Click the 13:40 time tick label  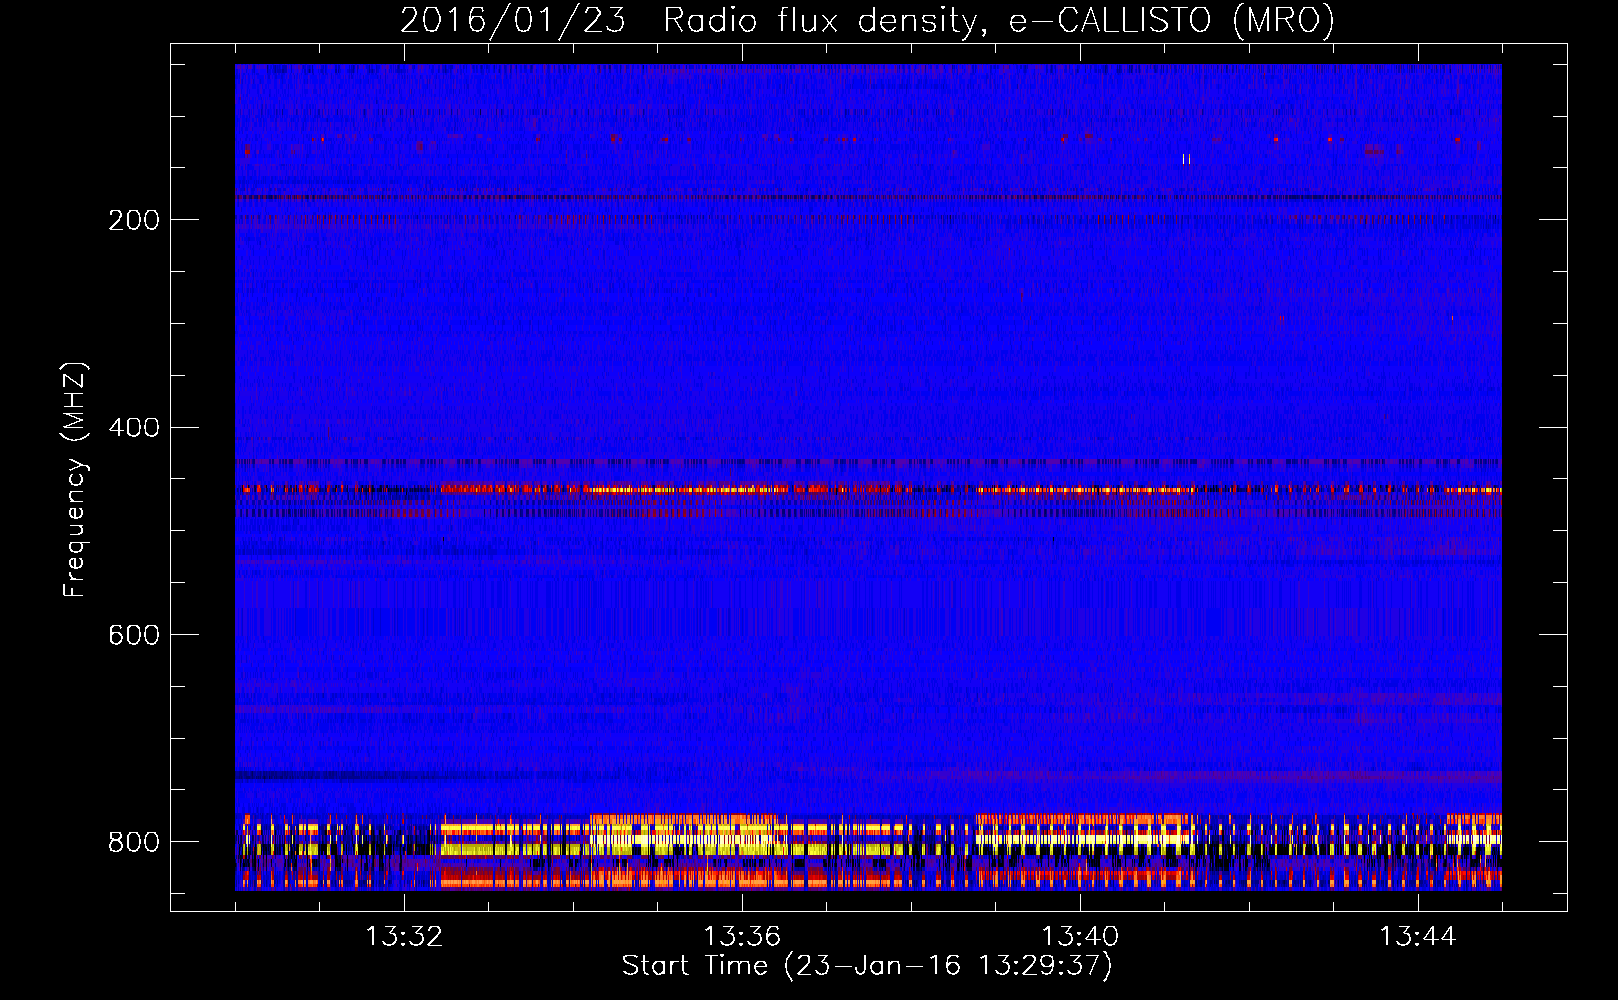[x=1080, y=937]
